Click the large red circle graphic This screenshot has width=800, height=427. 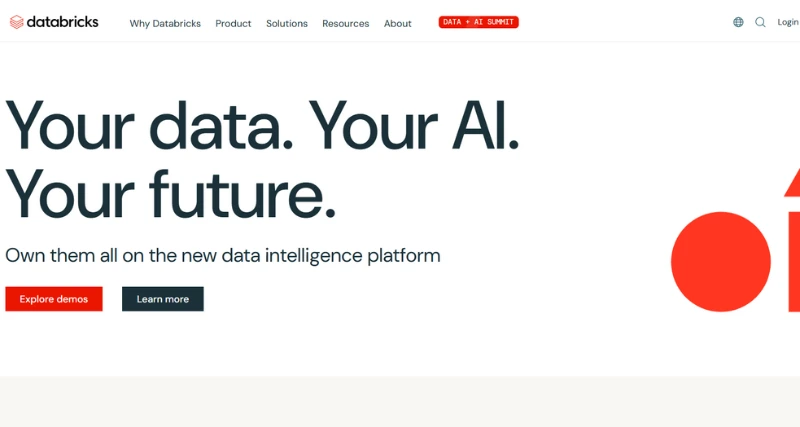point(720,262)
